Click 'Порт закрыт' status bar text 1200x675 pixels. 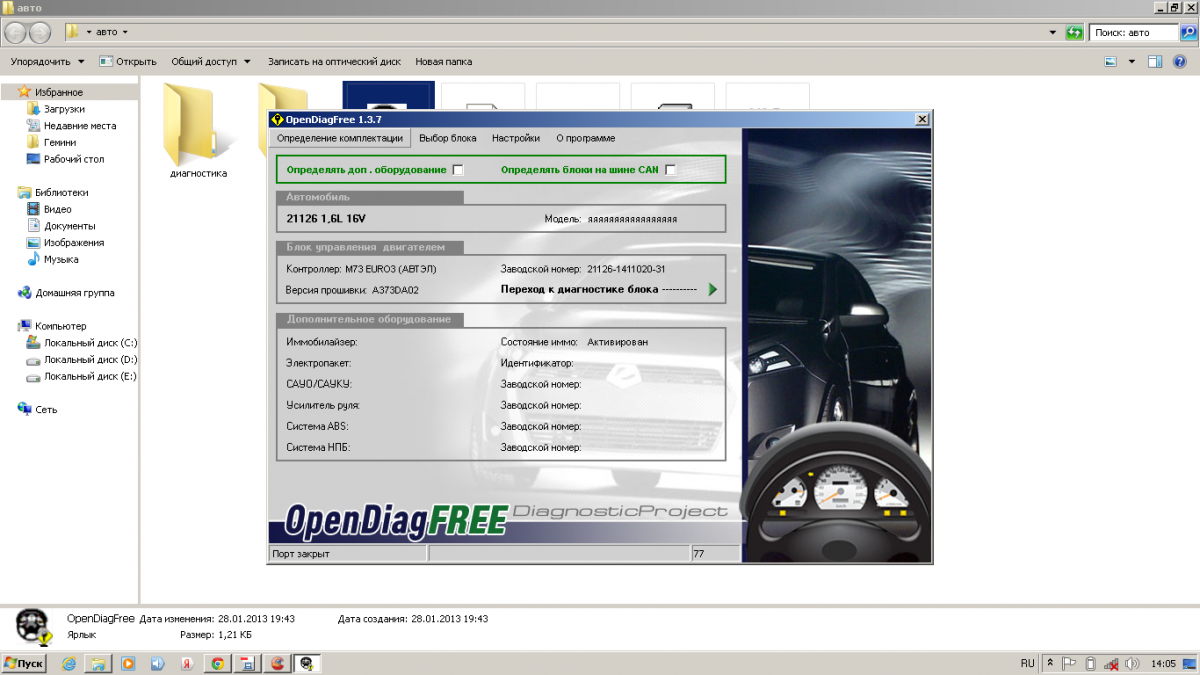[301, 553]
